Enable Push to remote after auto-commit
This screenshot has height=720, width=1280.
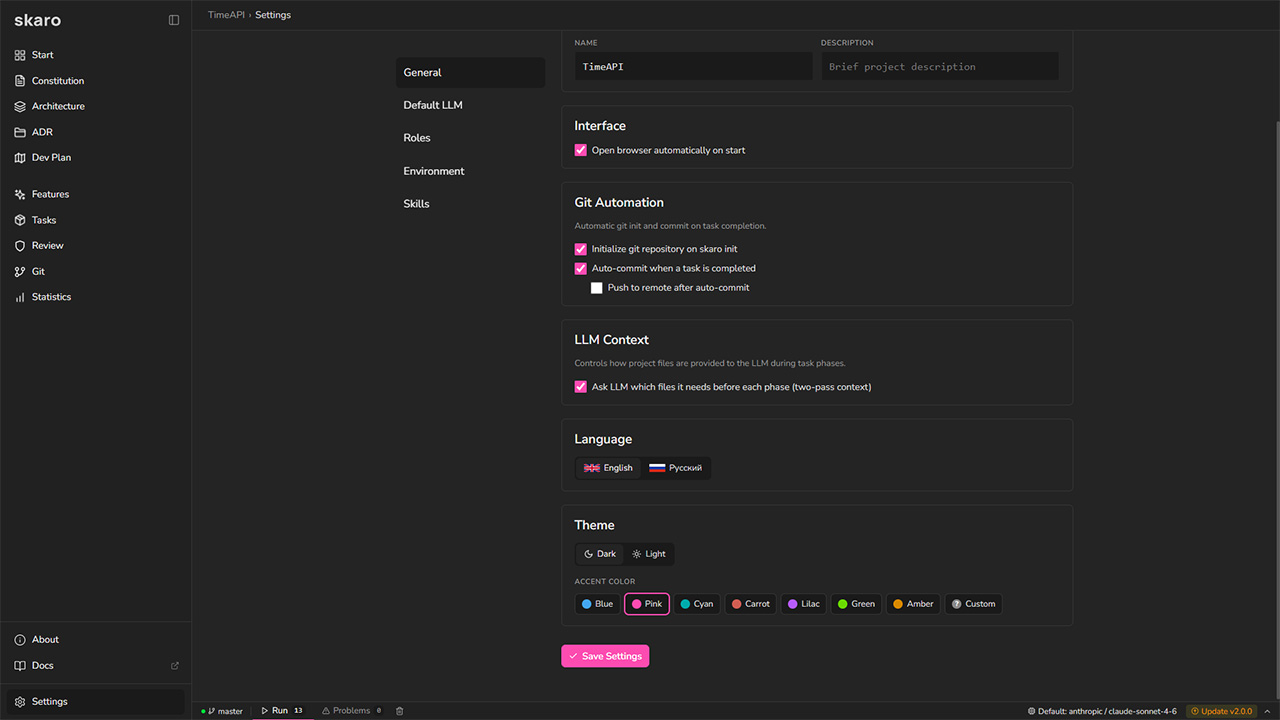click(597, 288)
